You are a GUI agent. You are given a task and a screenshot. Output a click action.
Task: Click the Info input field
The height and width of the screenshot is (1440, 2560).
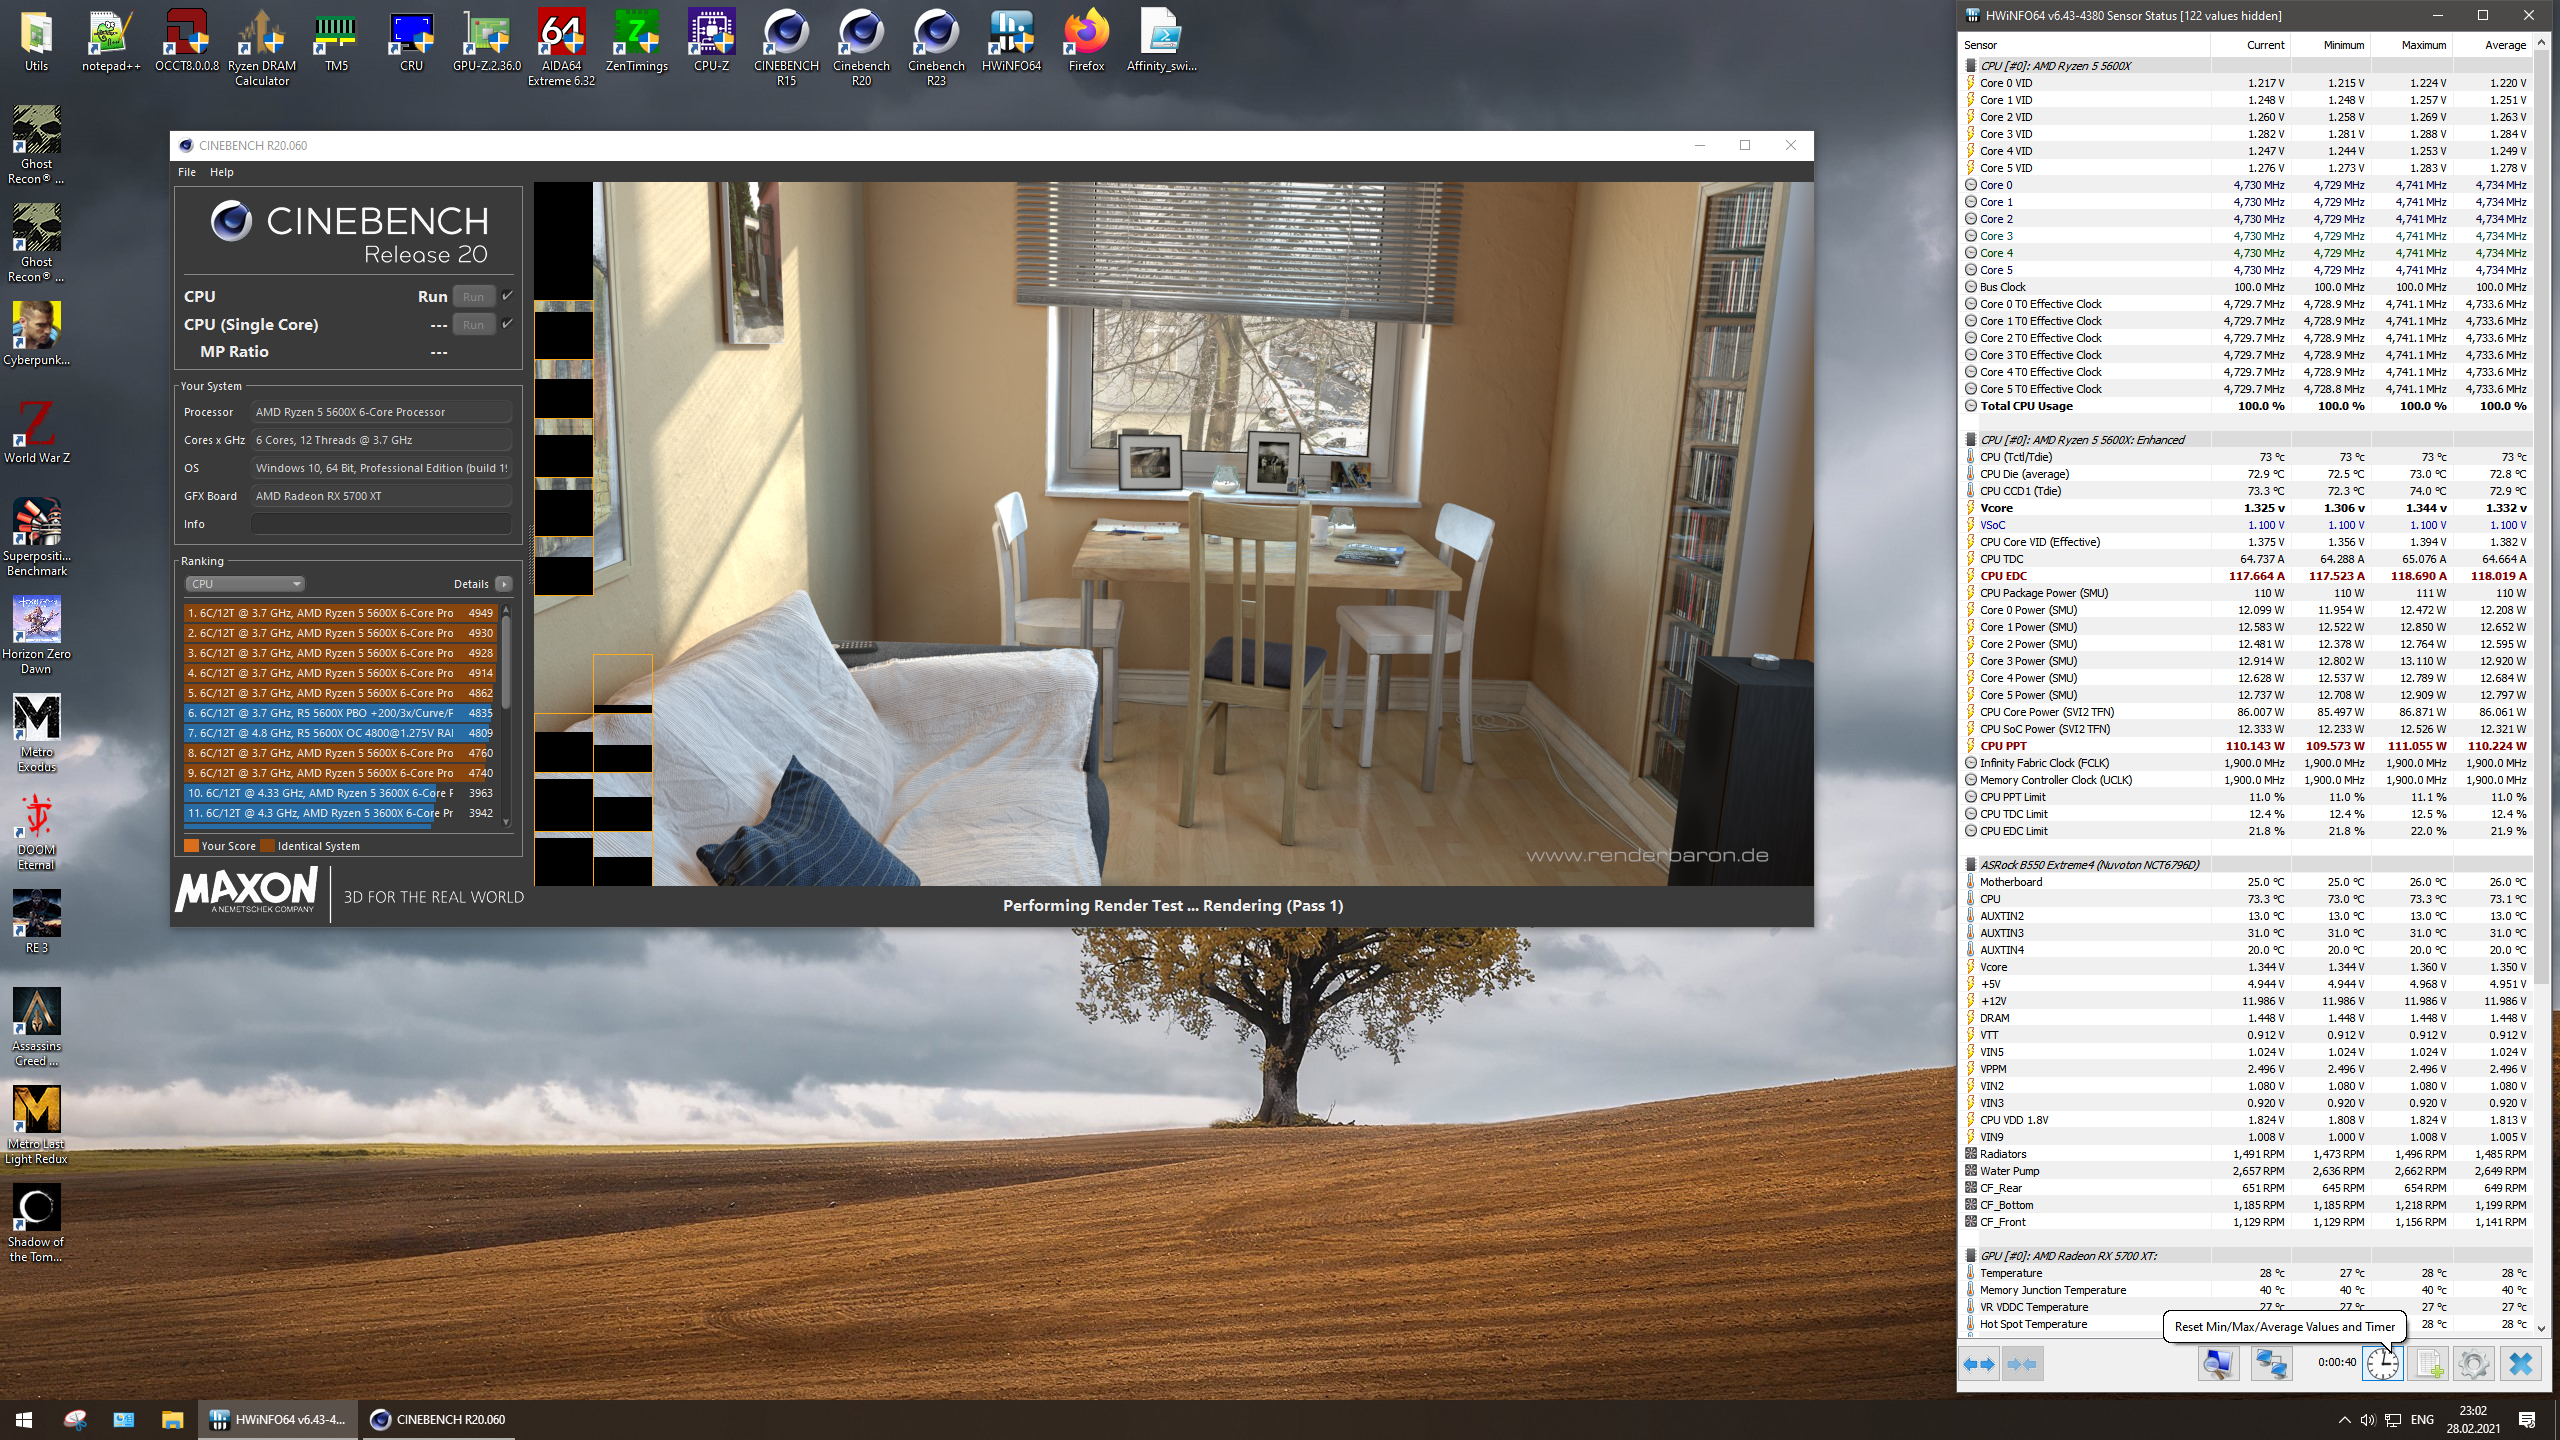[x=381, y=524]
